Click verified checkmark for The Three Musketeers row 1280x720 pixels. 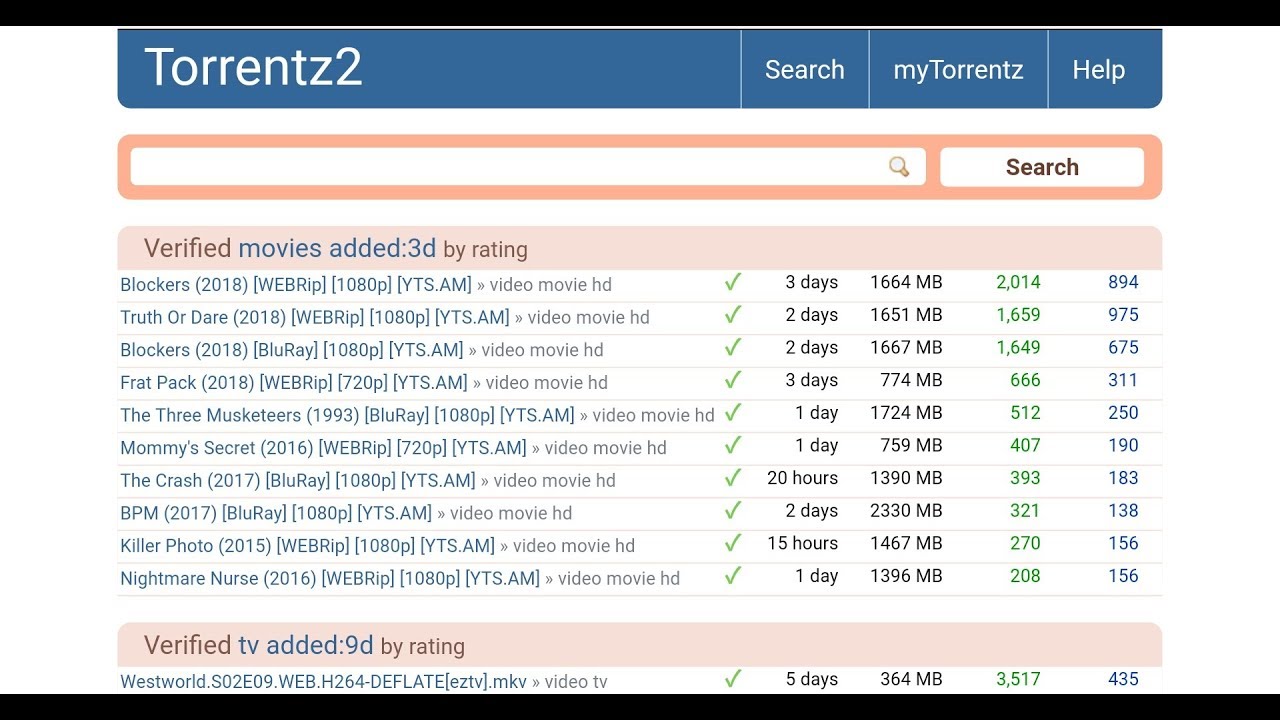tap(733, 413)
